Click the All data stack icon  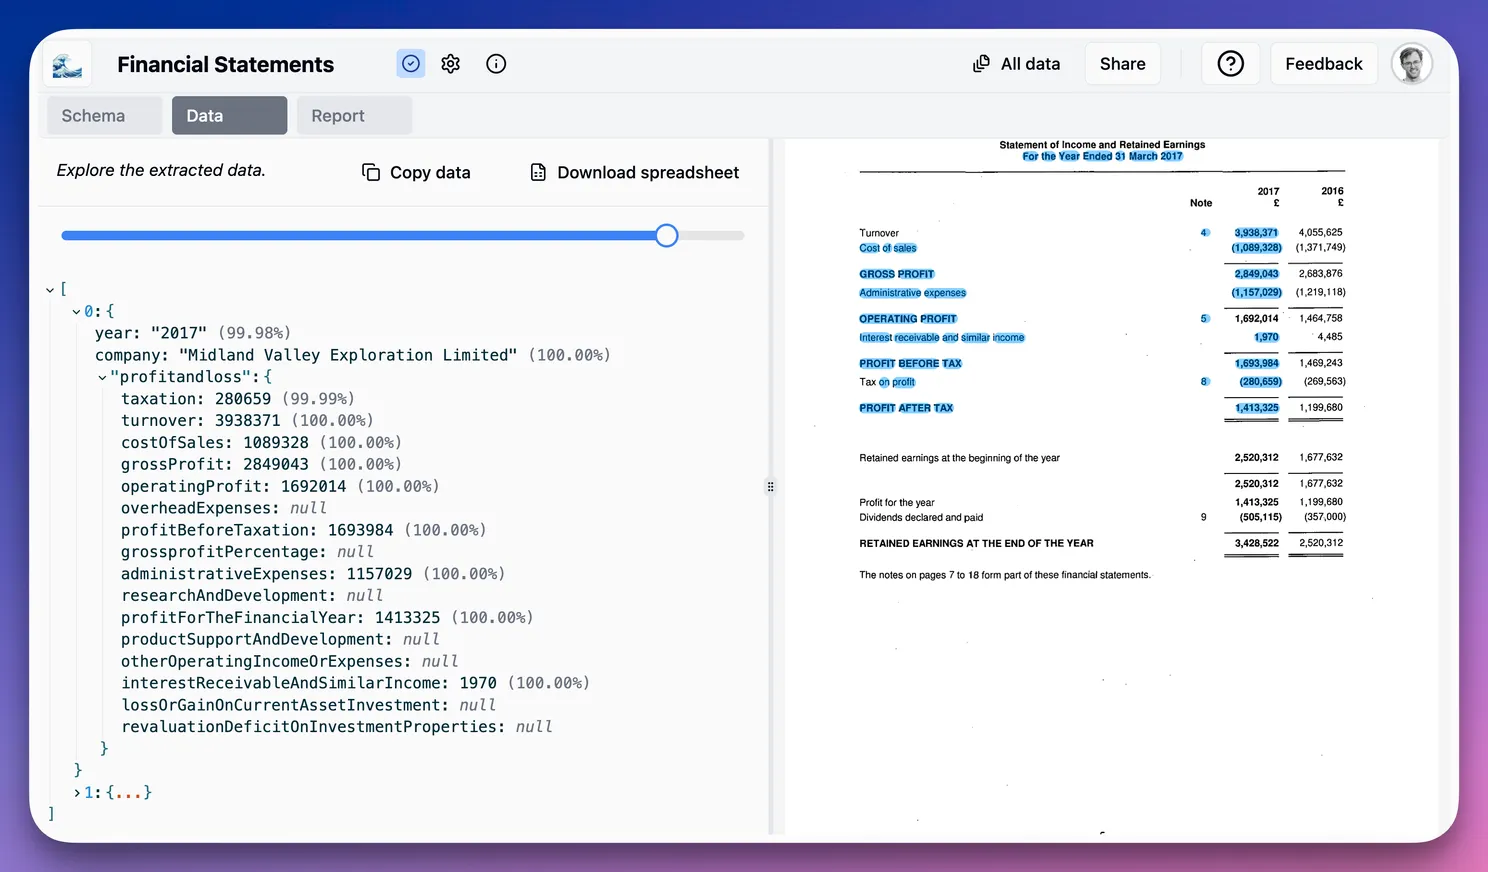[981, 64]
